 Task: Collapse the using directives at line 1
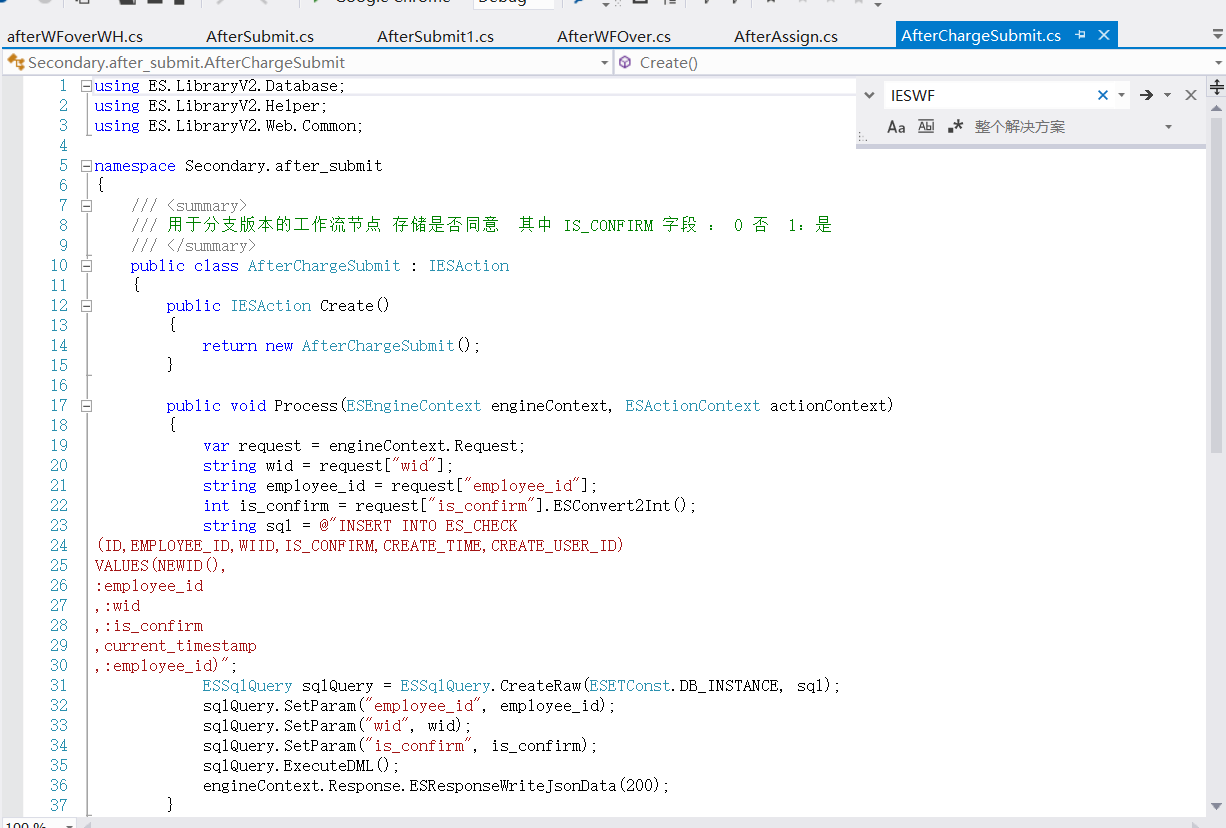86,86
